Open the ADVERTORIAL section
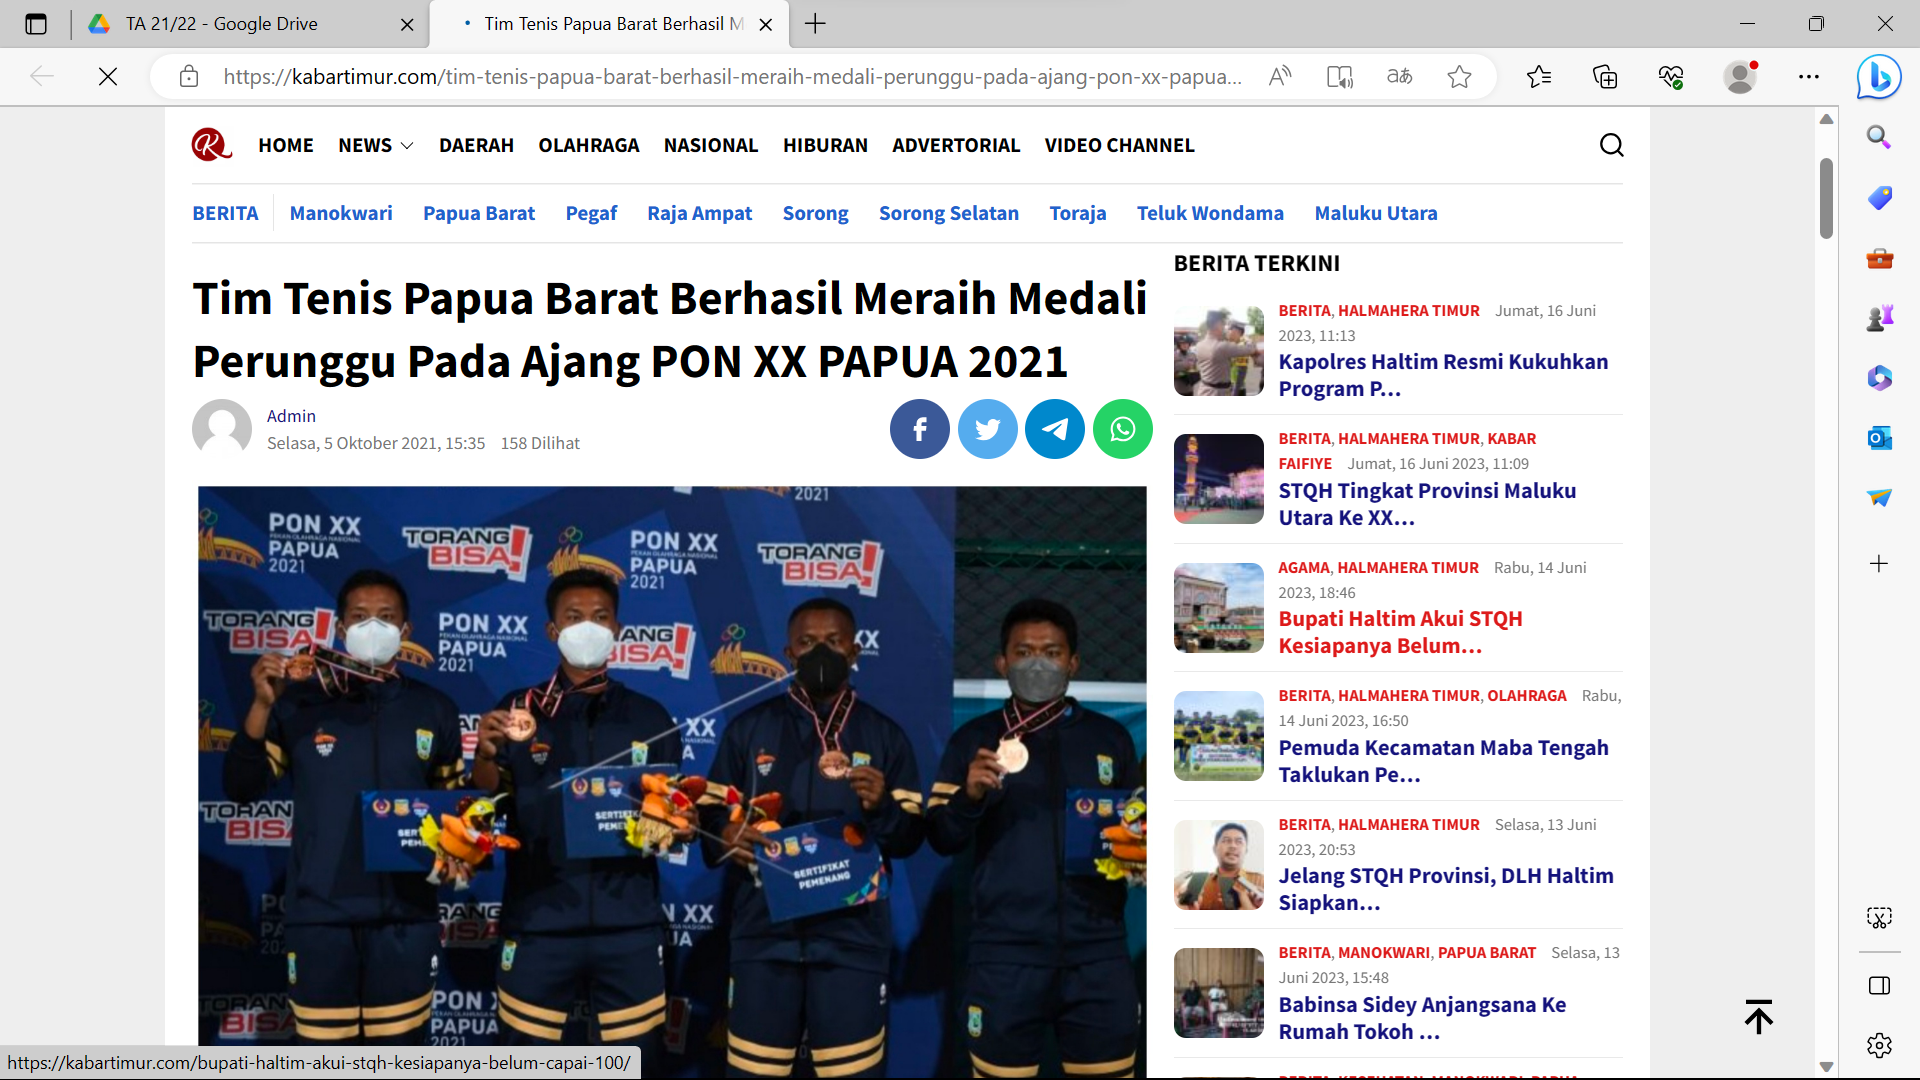Viewport: 1920px width, 1080px height. click(x=956, y=145)
